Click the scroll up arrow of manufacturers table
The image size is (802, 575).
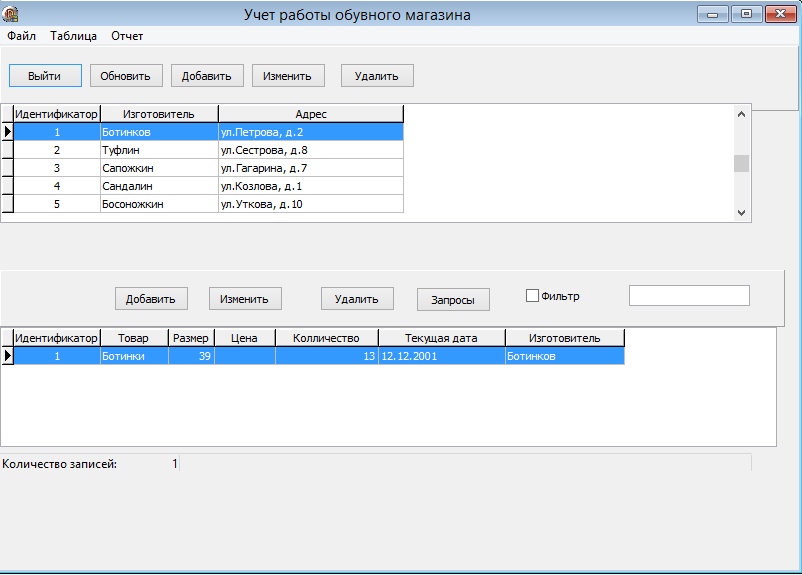[741, 115]
